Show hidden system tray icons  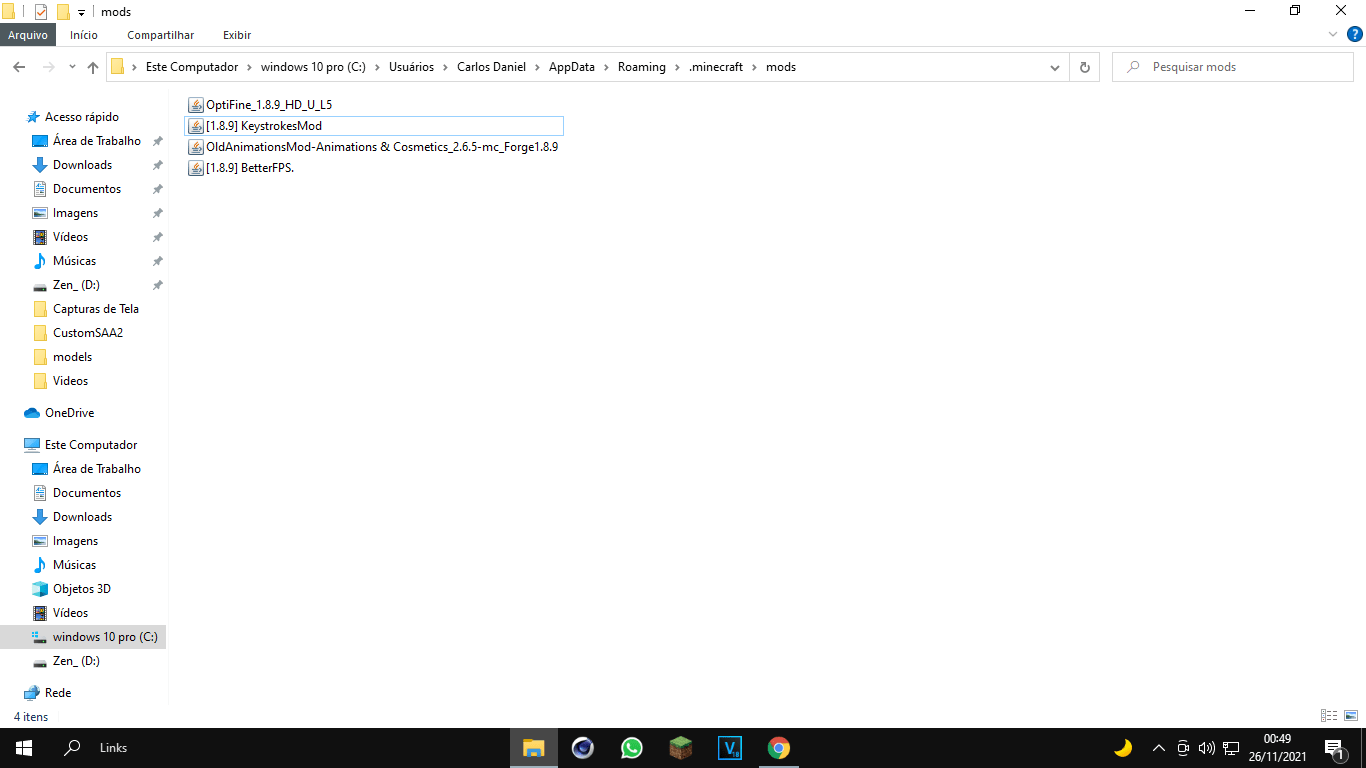click(1159, 748)
